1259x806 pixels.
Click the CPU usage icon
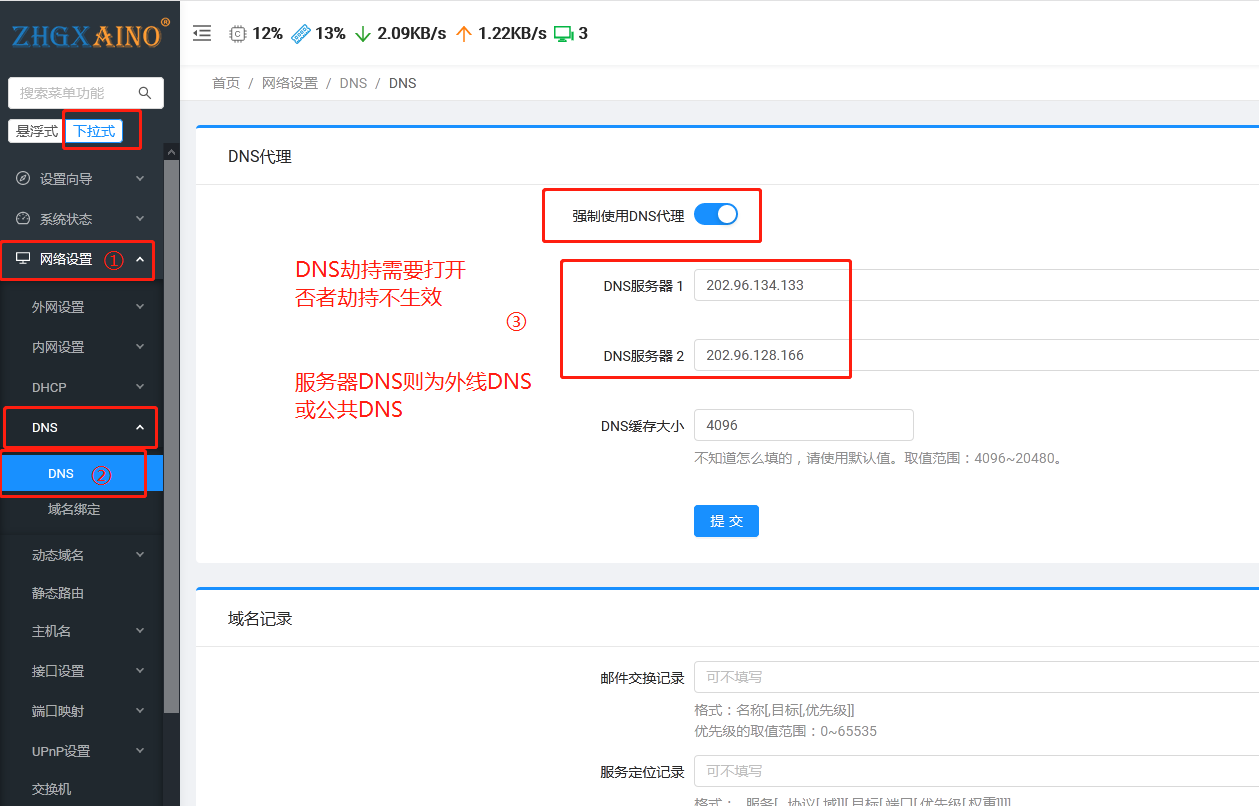click(x=238, y=33)
